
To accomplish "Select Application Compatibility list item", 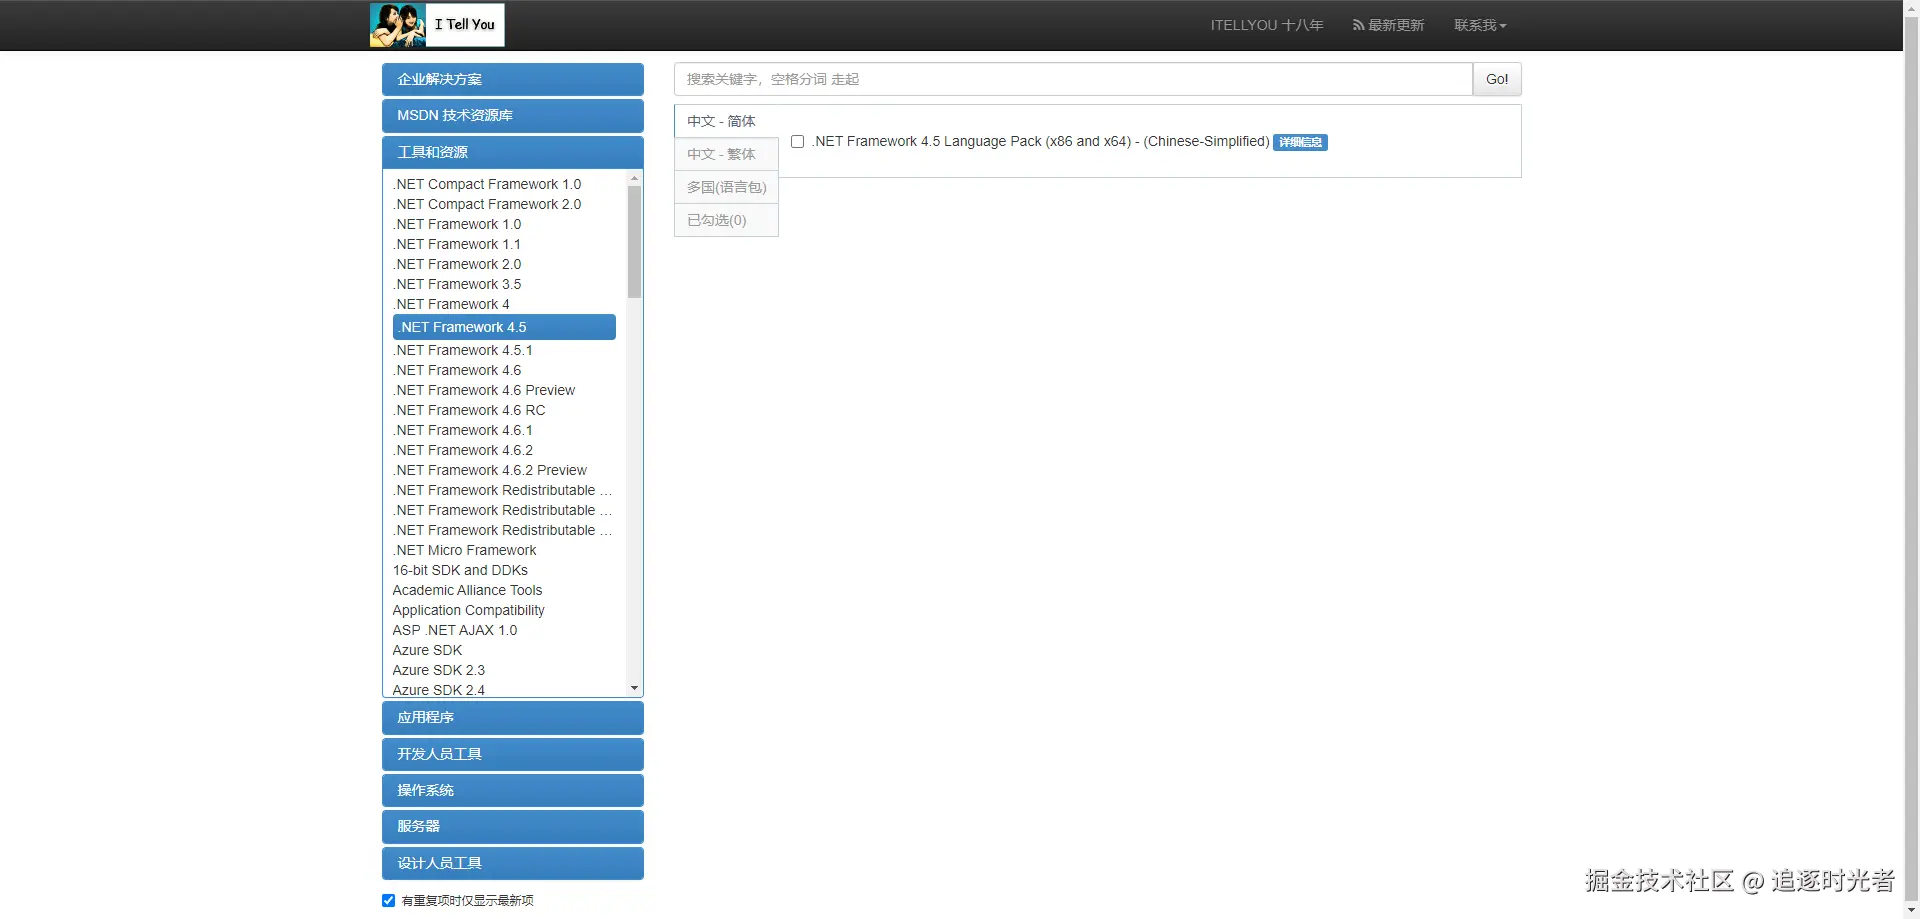I will click(469, 610).
